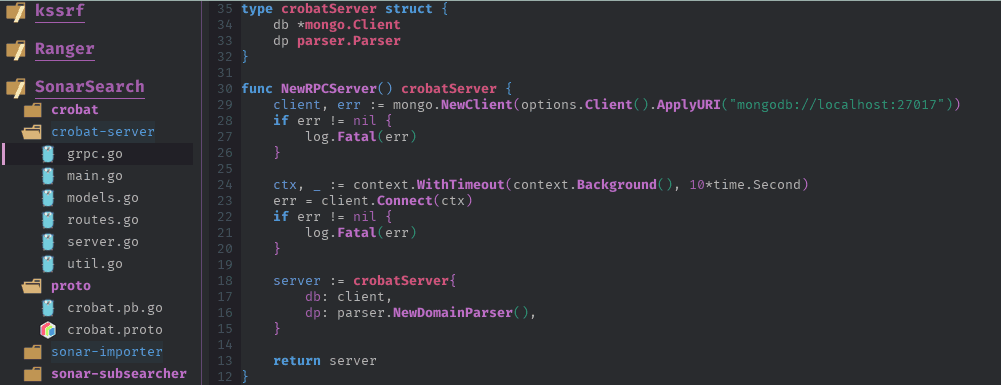
Task: Click log.Fatal(err) on line 27
Action: coord(361,137)
